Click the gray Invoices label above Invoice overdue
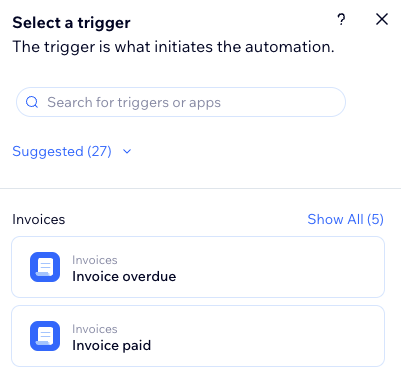The width and height of the screenshot is (401, 372). [x=95, y=260]
